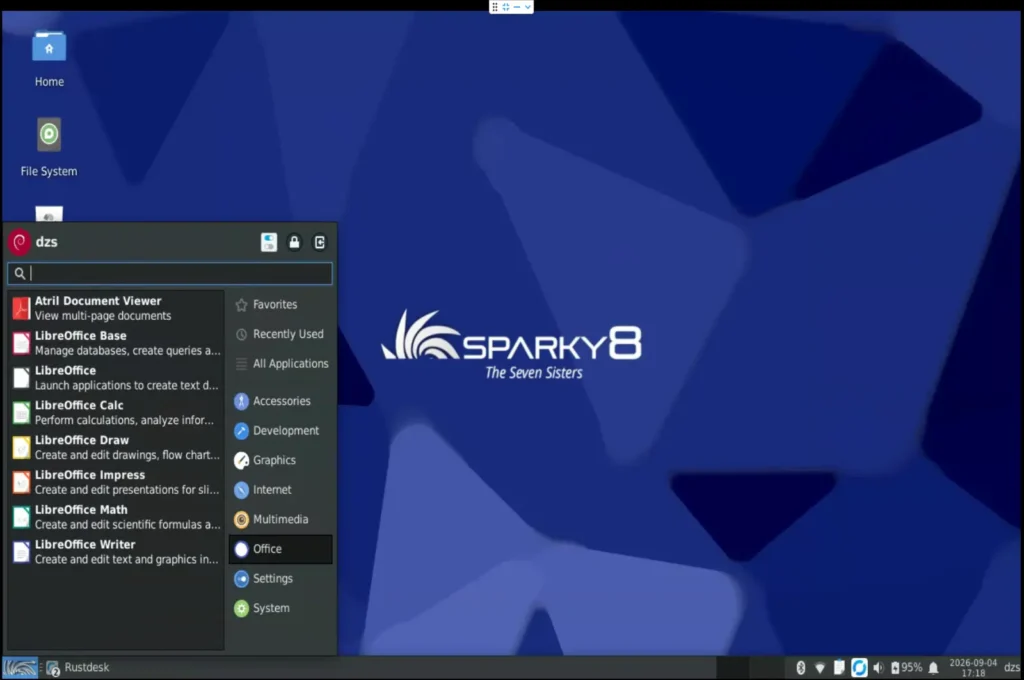Click the Debian swirl user avatar
Screen dimensions: 1024x680
[20, 242]
